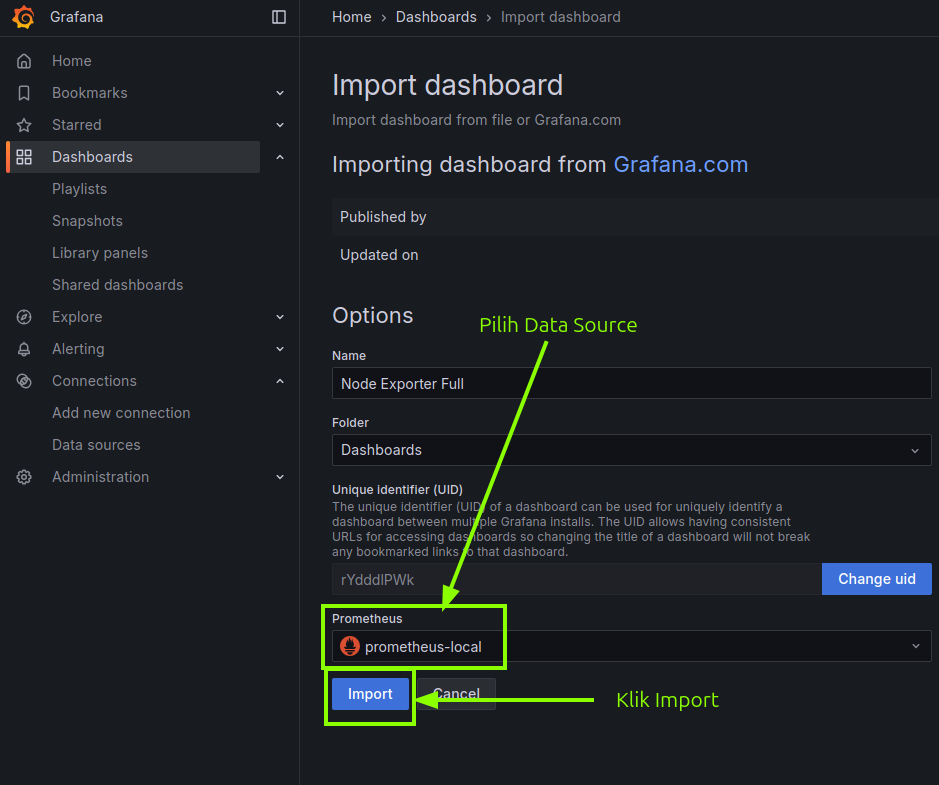939x785 pixels.
Task: Click the Starred star icon
Action: (24, 125)
